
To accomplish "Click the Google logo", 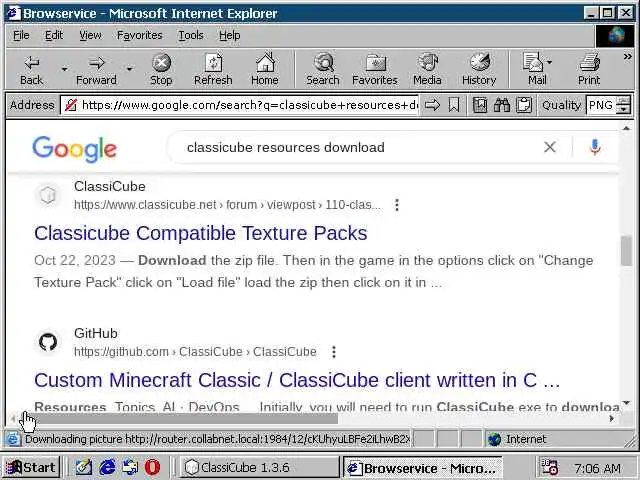I will tap(74, 149).
